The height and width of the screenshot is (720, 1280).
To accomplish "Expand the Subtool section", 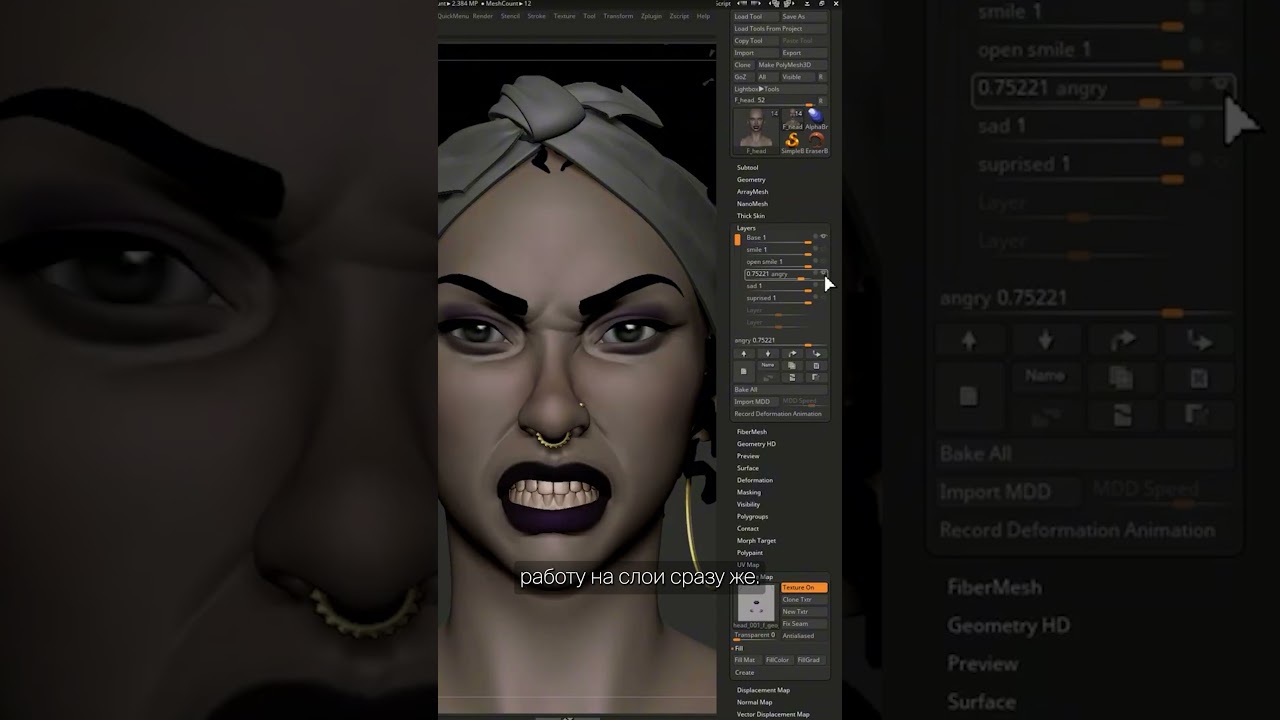I will tap(748, 168).
